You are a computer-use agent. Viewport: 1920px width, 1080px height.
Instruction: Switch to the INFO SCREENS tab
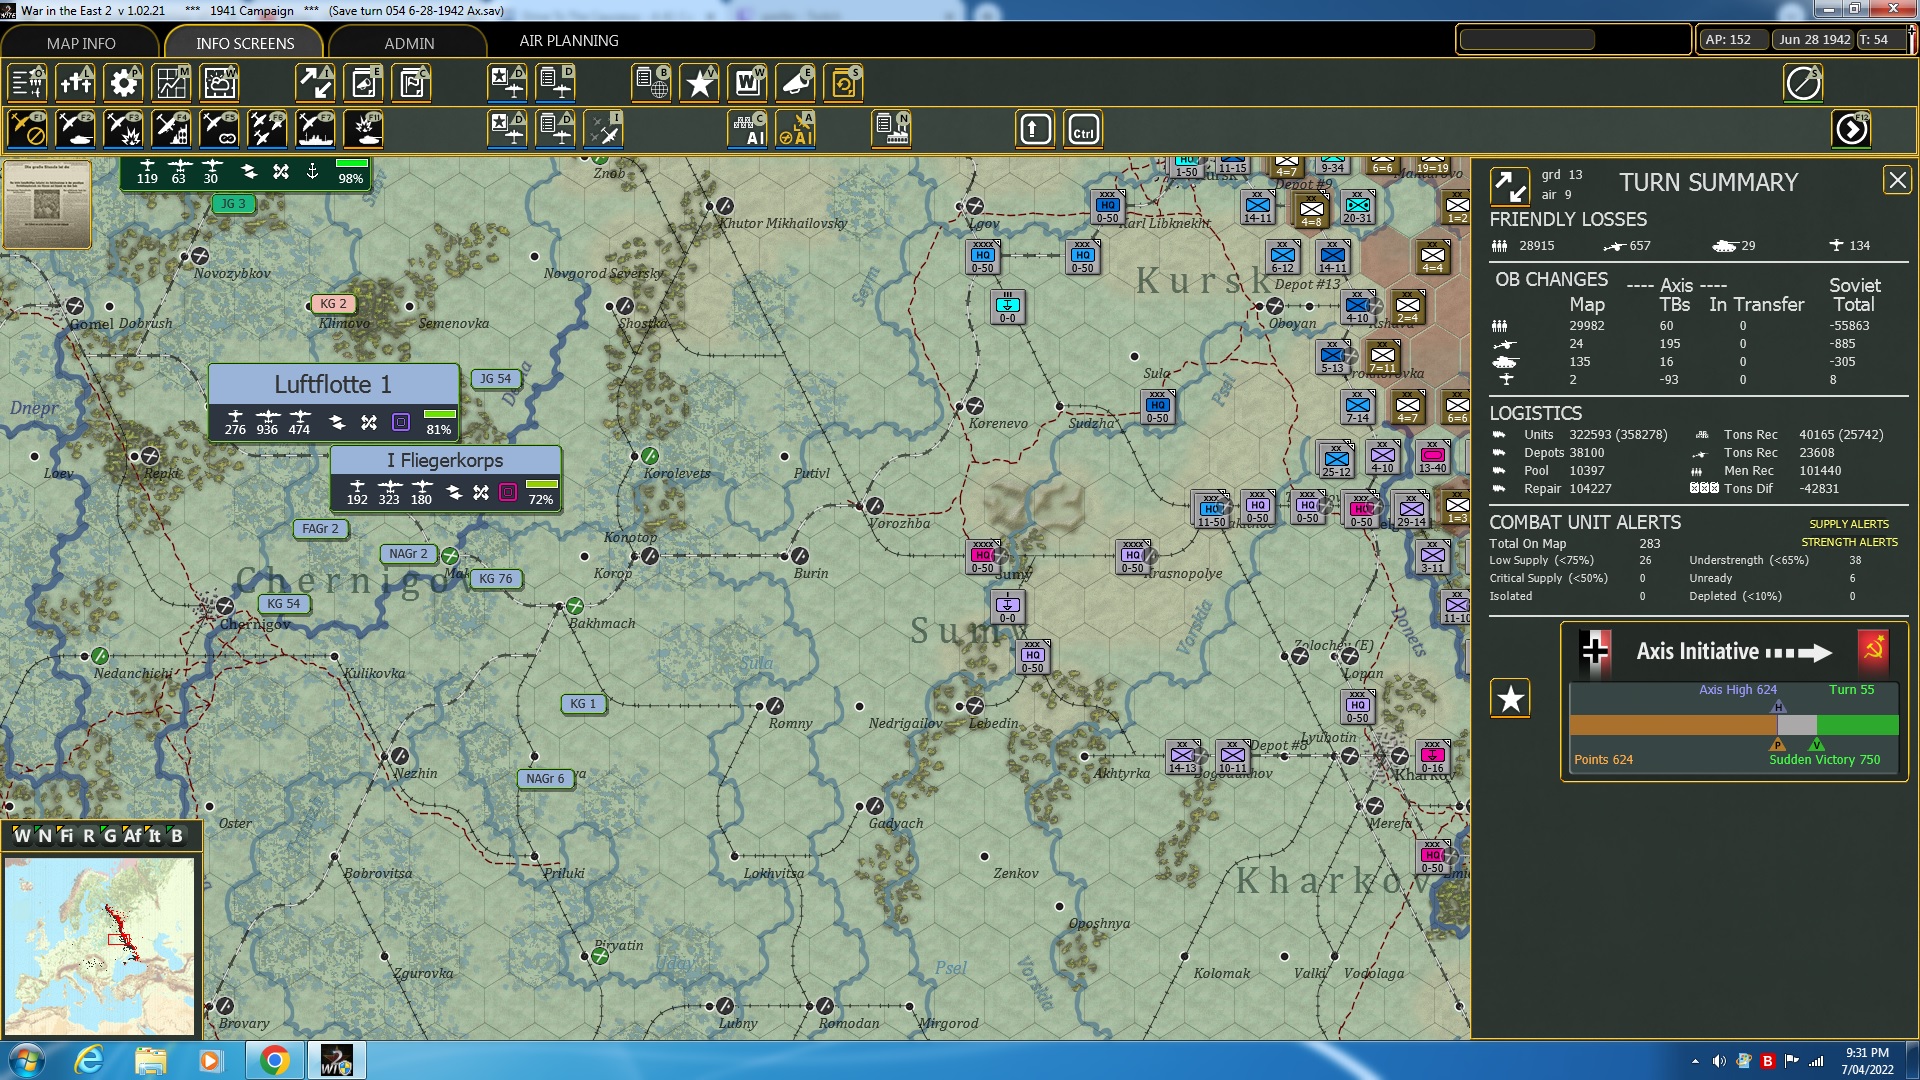[245, 43]
